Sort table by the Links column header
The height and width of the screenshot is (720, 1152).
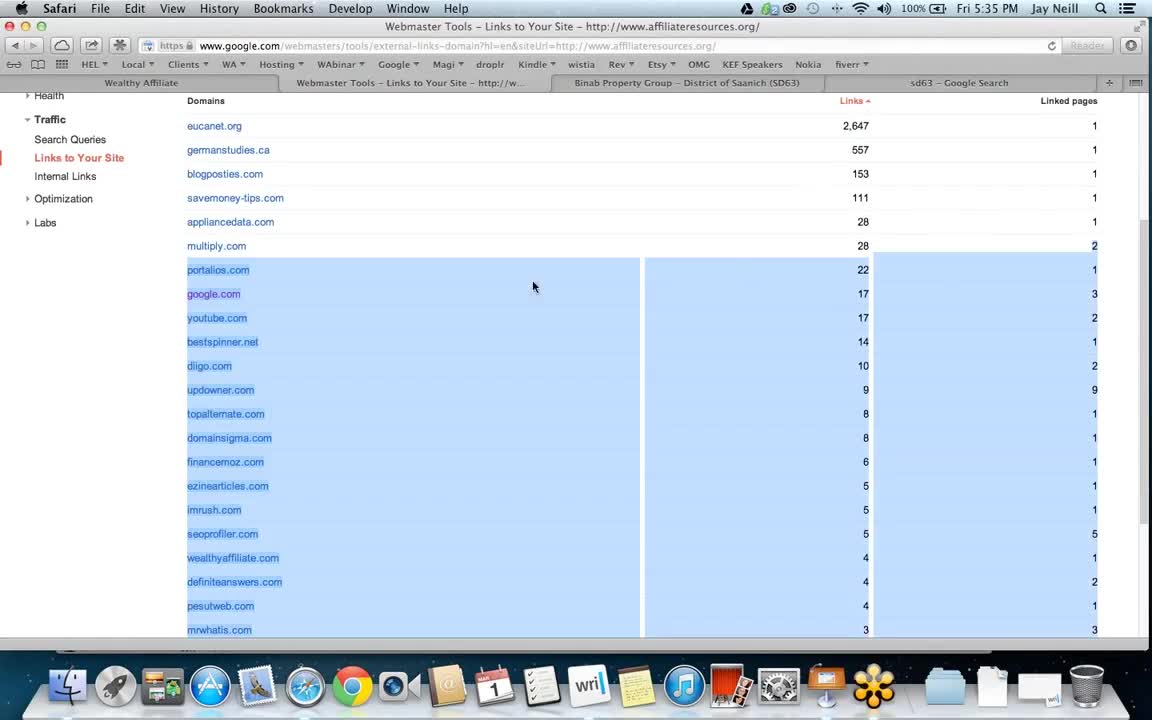tap(854, 101)
